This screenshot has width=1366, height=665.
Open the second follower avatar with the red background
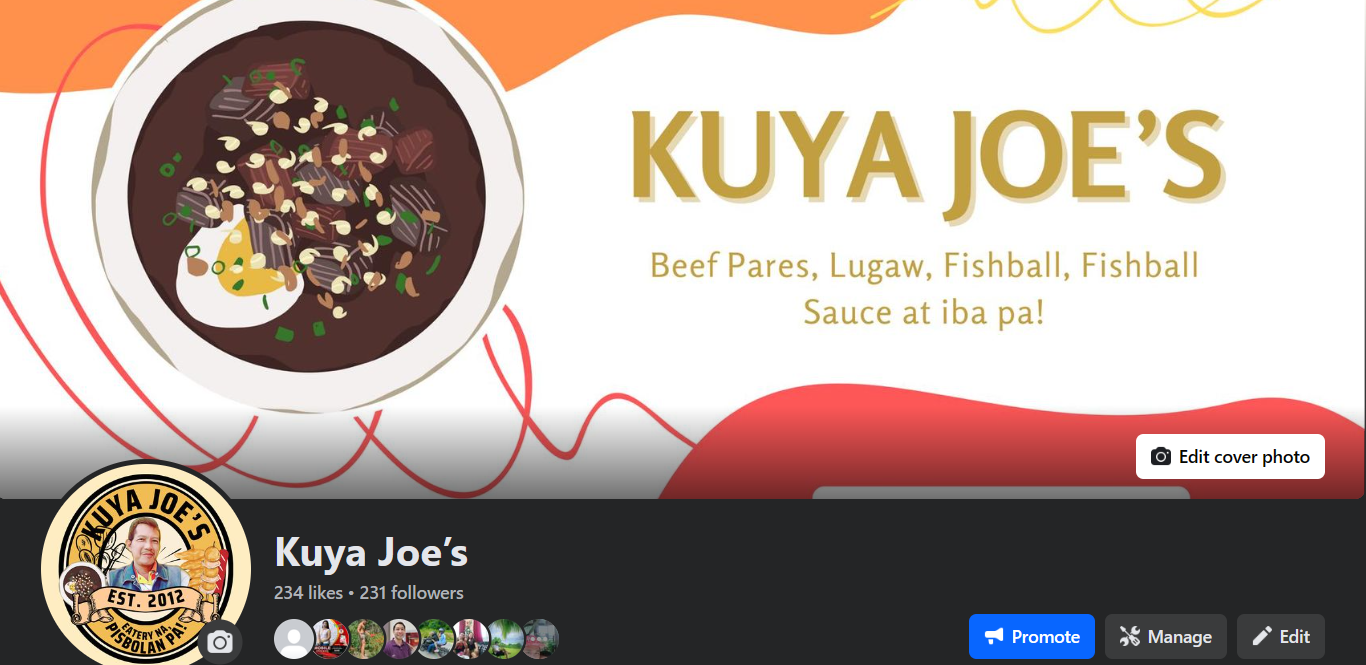[330, 638]
